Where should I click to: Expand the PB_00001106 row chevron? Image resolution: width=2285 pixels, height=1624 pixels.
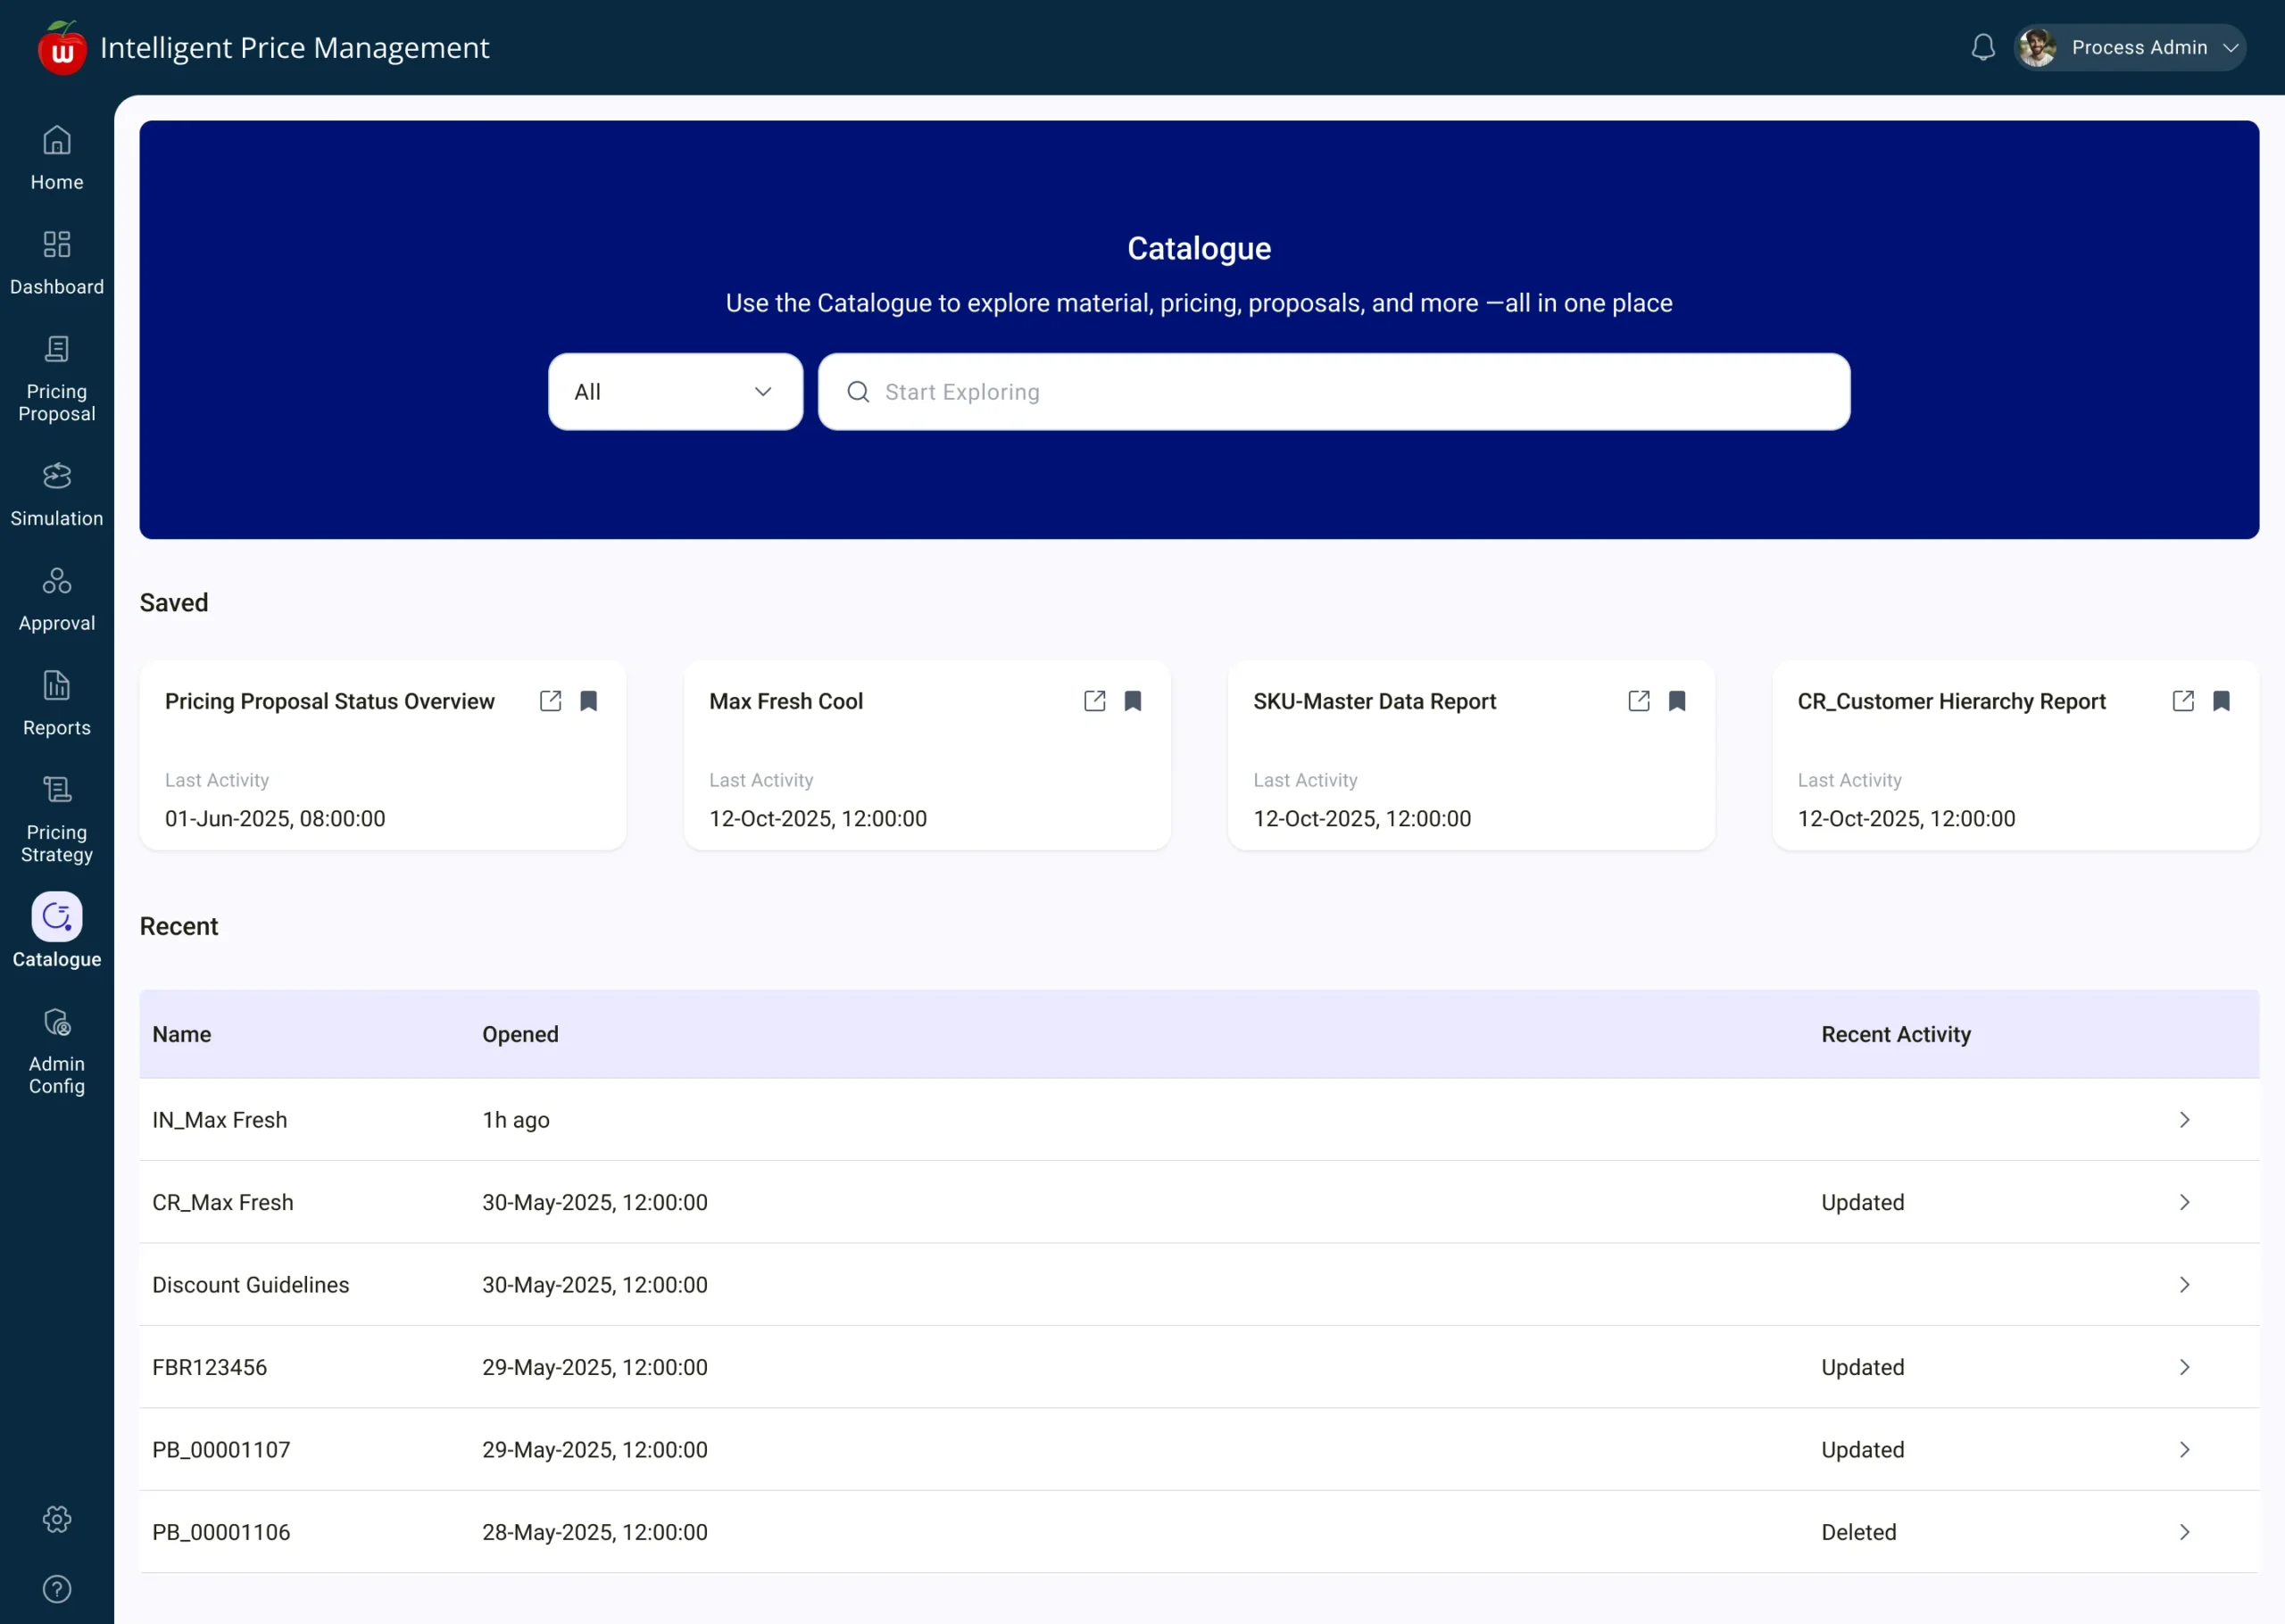[x=2184, y=1532]
